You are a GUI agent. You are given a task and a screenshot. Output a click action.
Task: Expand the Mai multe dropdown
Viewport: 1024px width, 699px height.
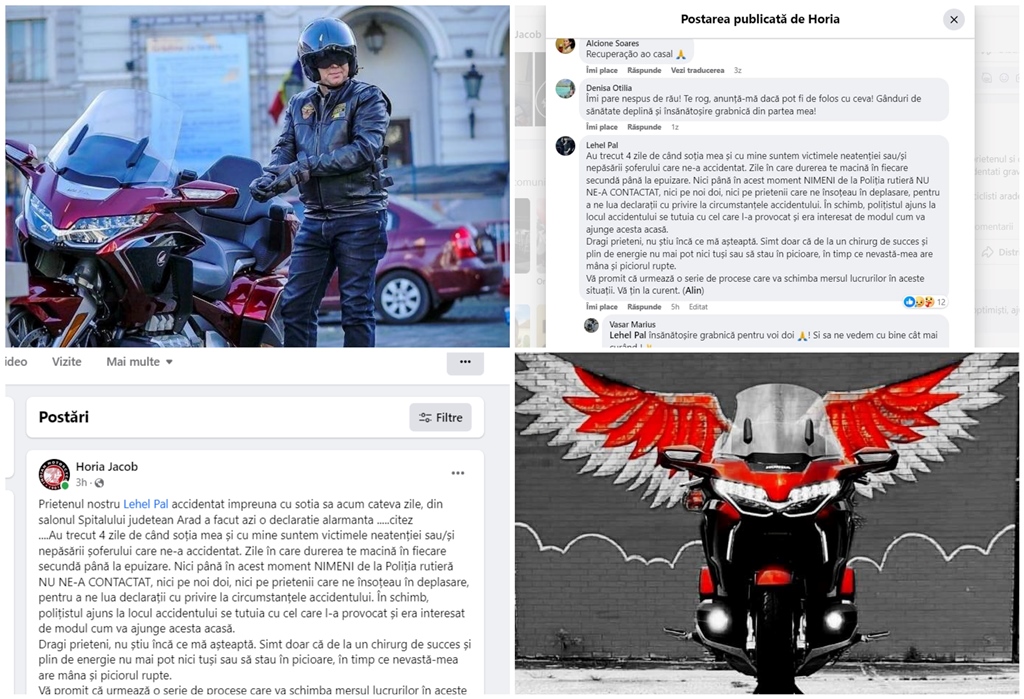coord(139,362)
